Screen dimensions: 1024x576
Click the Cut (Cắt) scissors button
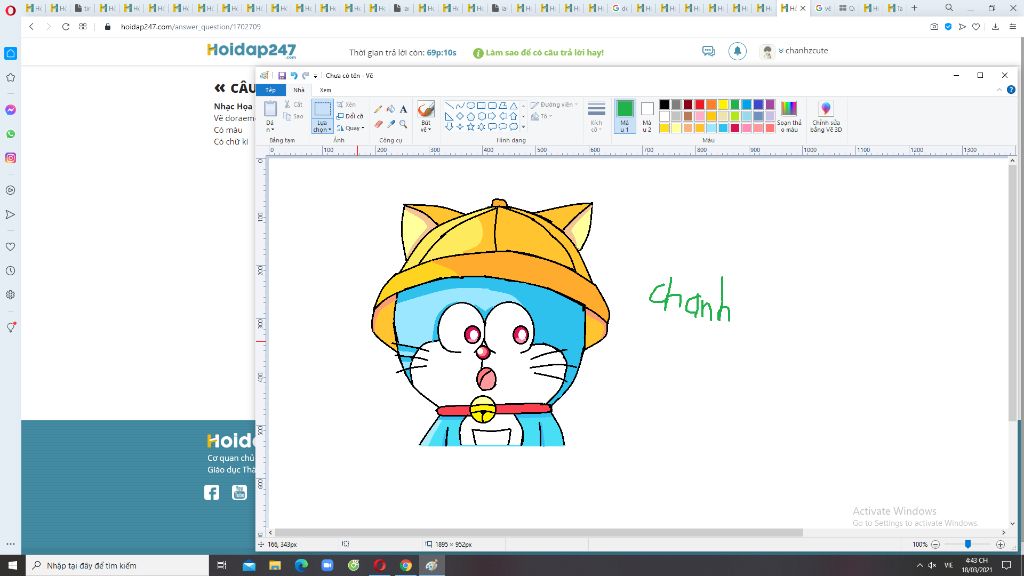[x=294, y=104]
